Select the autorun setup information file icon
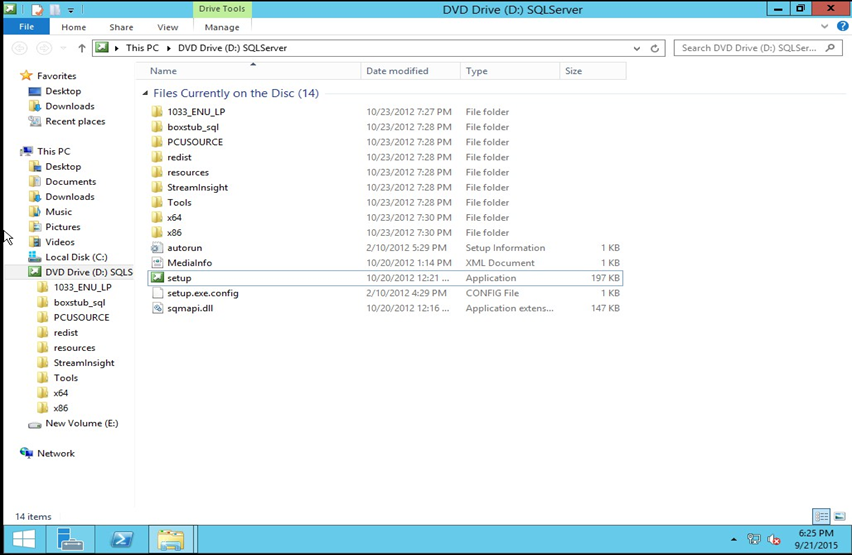The height and width of the screenshot is (555, 852). pos(157,248)
